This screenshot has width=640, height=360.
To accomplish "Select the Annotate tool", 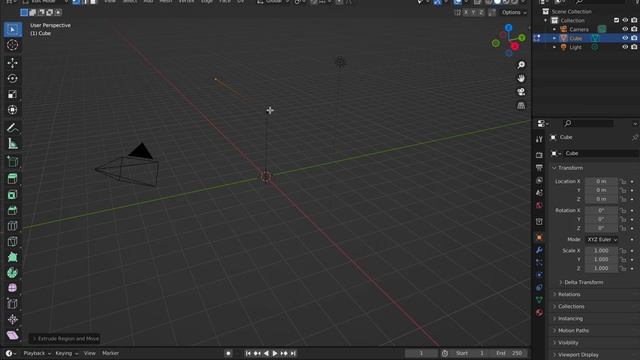I will [x=13, y=128].
